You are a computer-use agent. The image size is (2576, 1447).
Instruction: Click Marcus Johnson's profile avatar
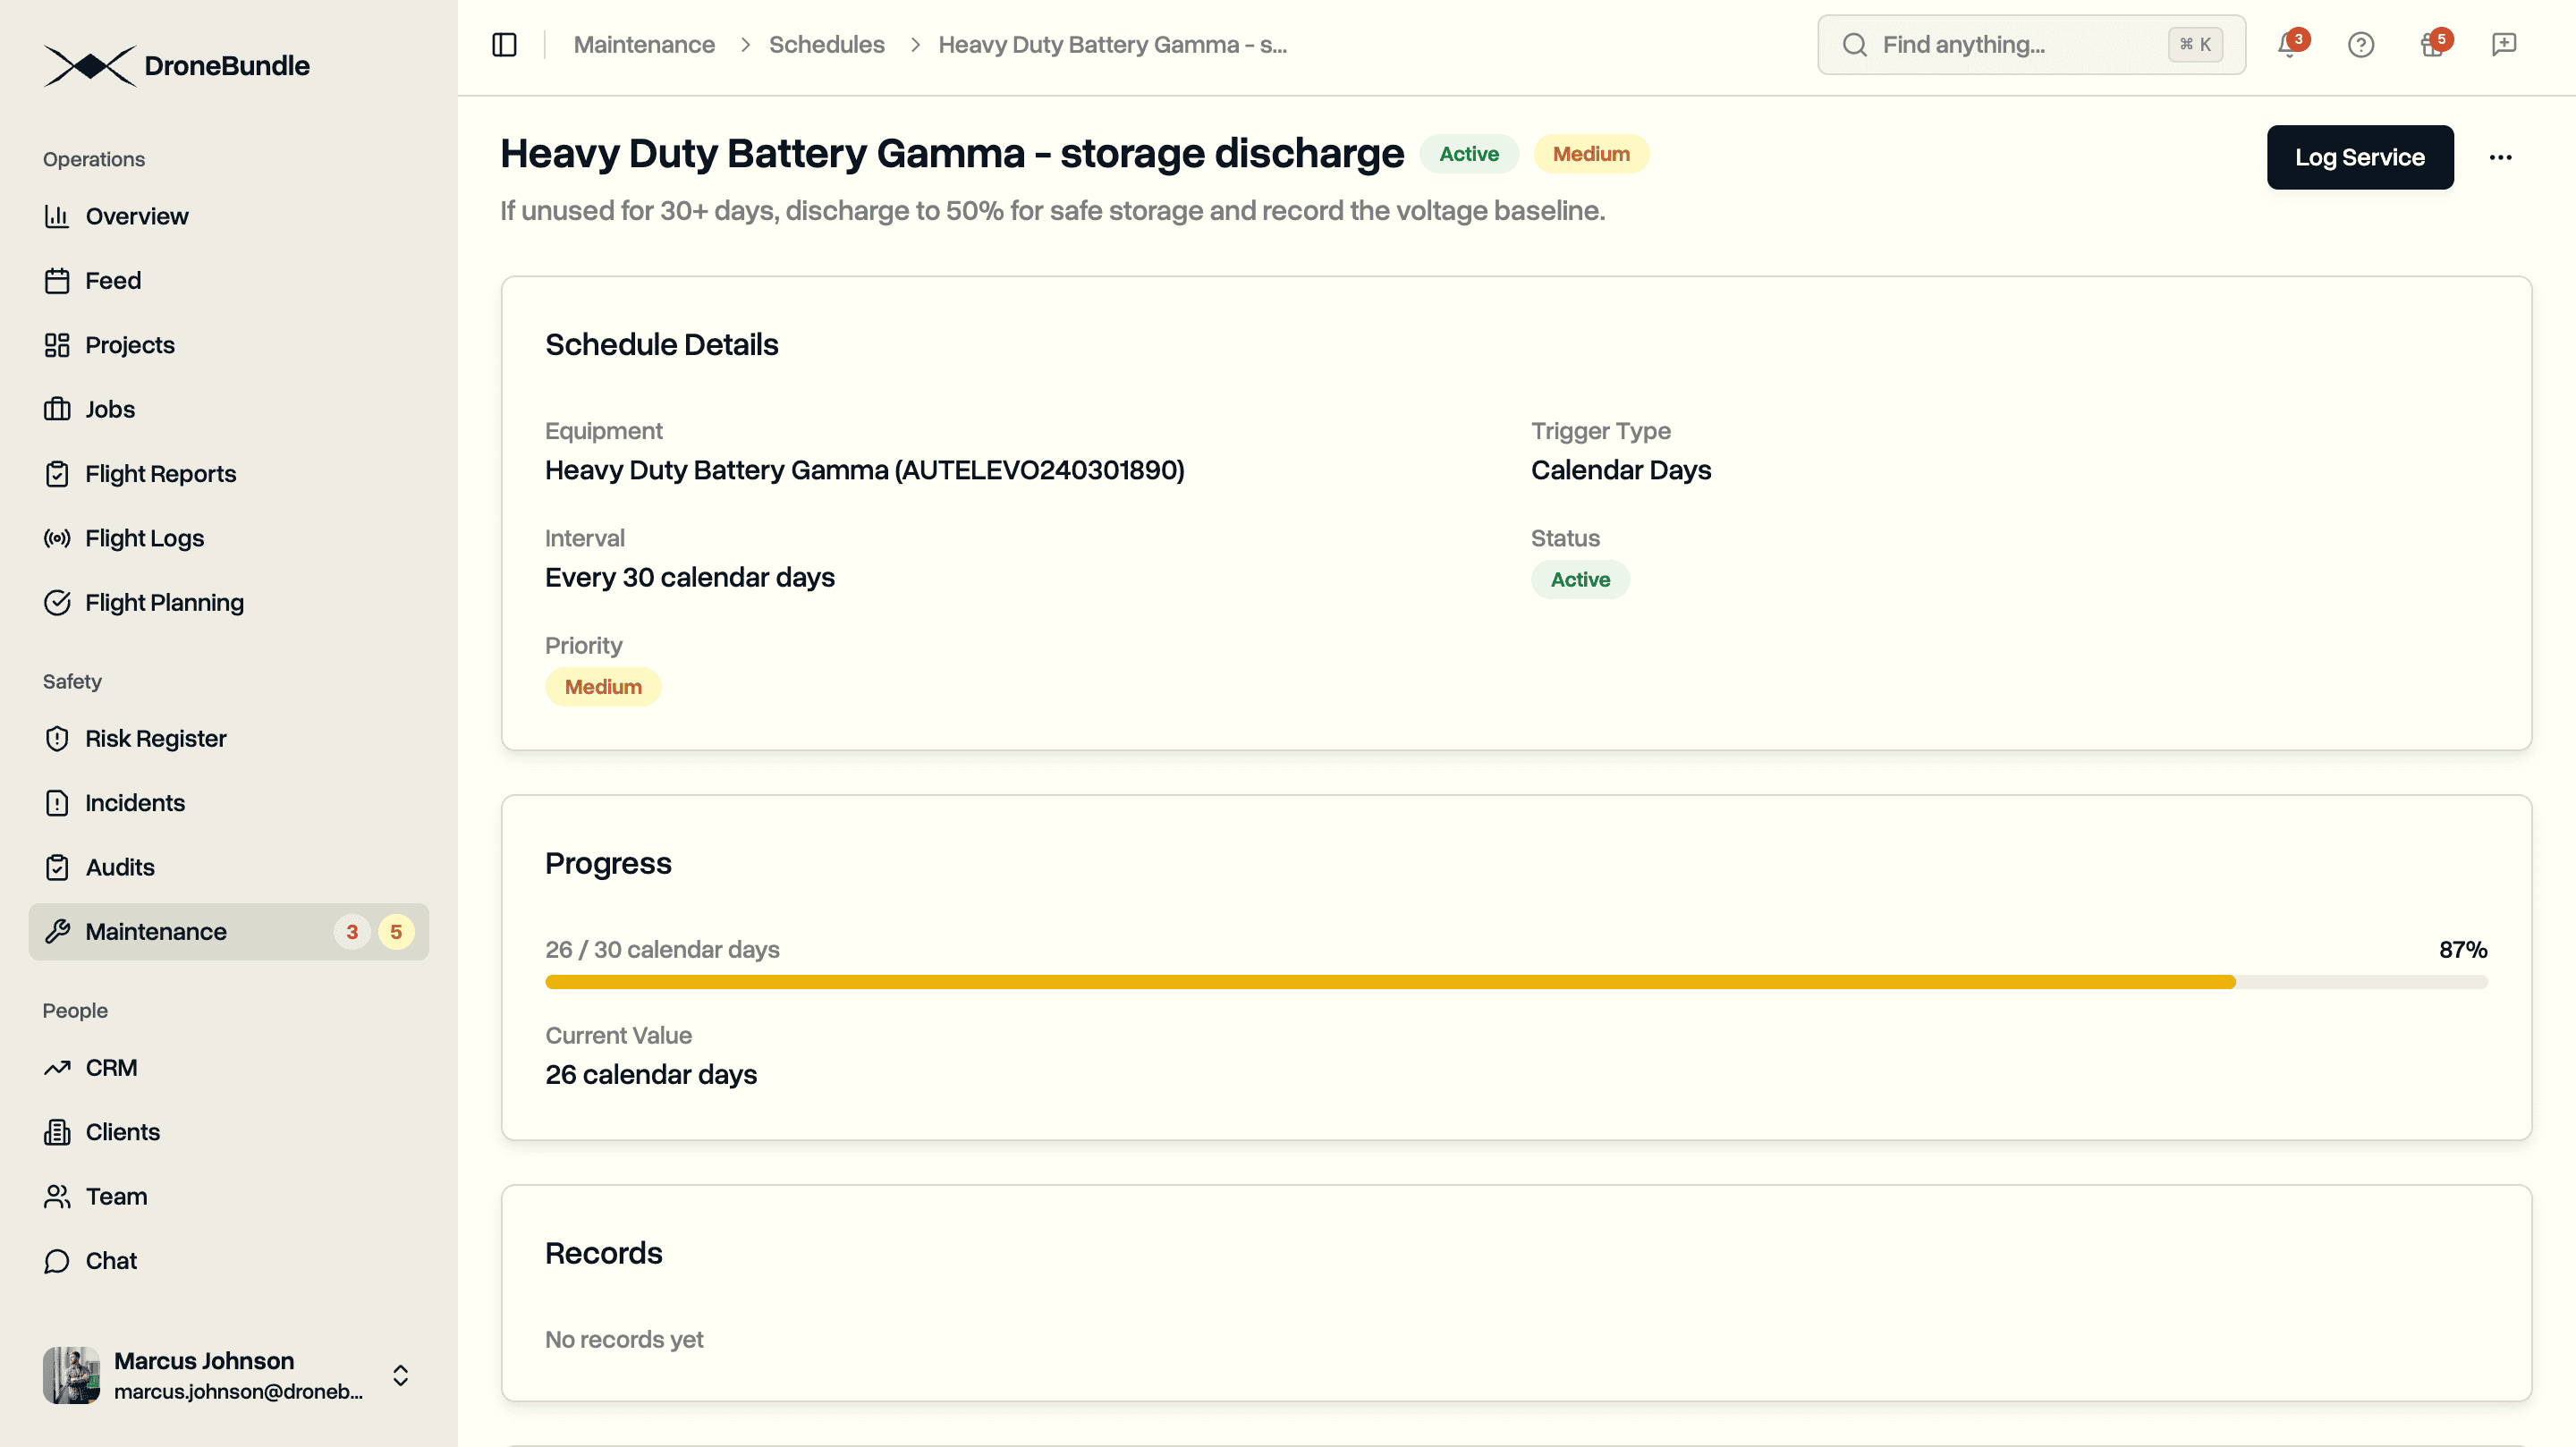(71, 1376)
